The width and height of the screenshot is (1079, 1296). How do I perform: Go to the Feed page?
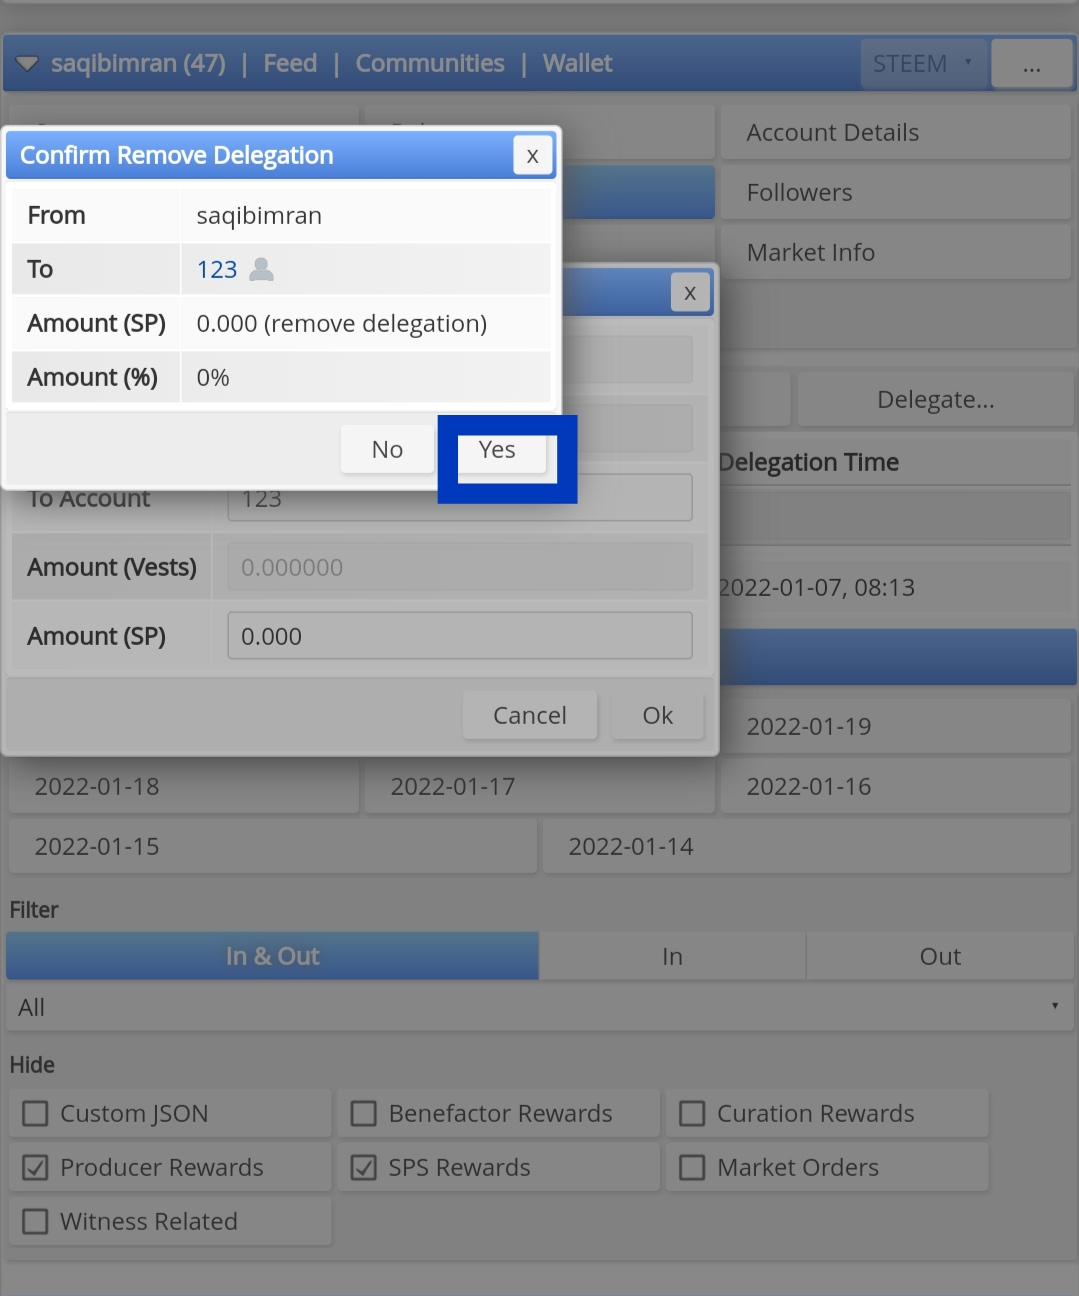tap(290, 64)
